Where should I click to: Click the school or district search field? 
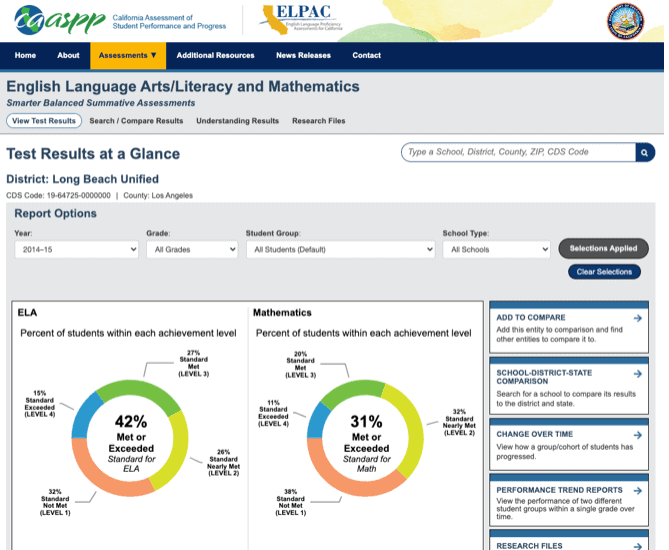tap(518, 152)
